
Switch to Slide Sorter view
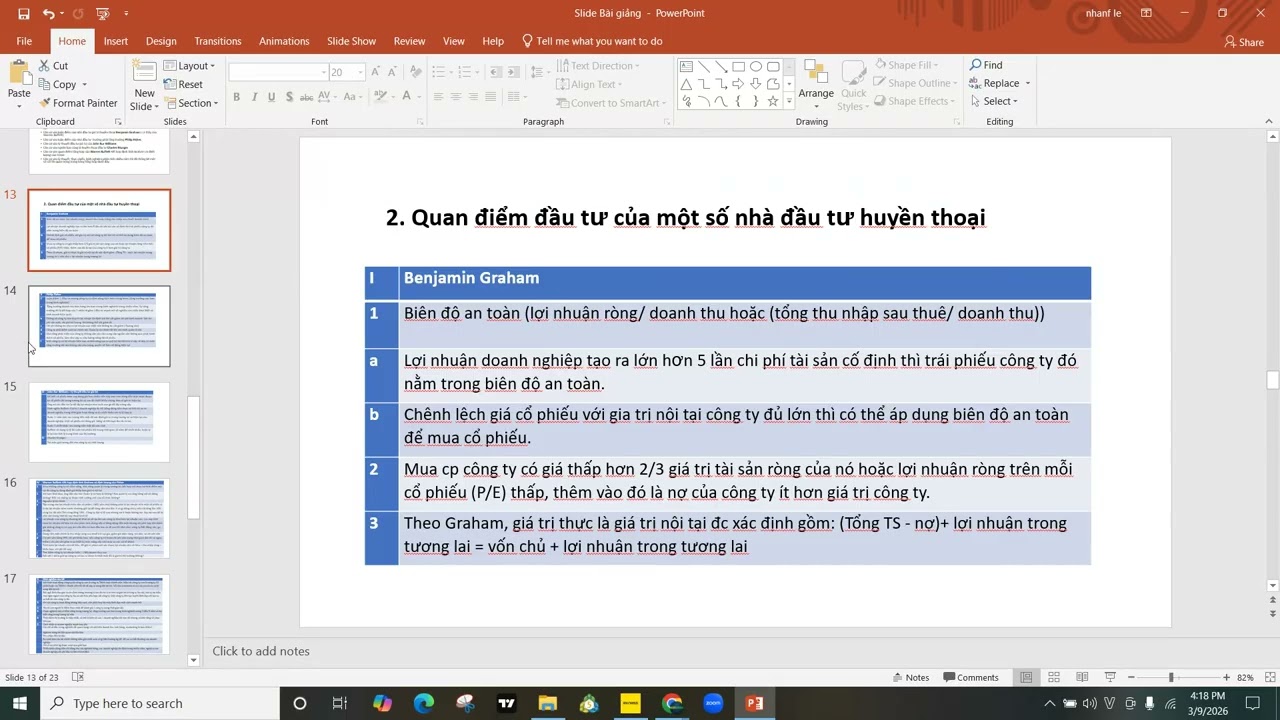pyautogui.click(x=1054, y=677)
